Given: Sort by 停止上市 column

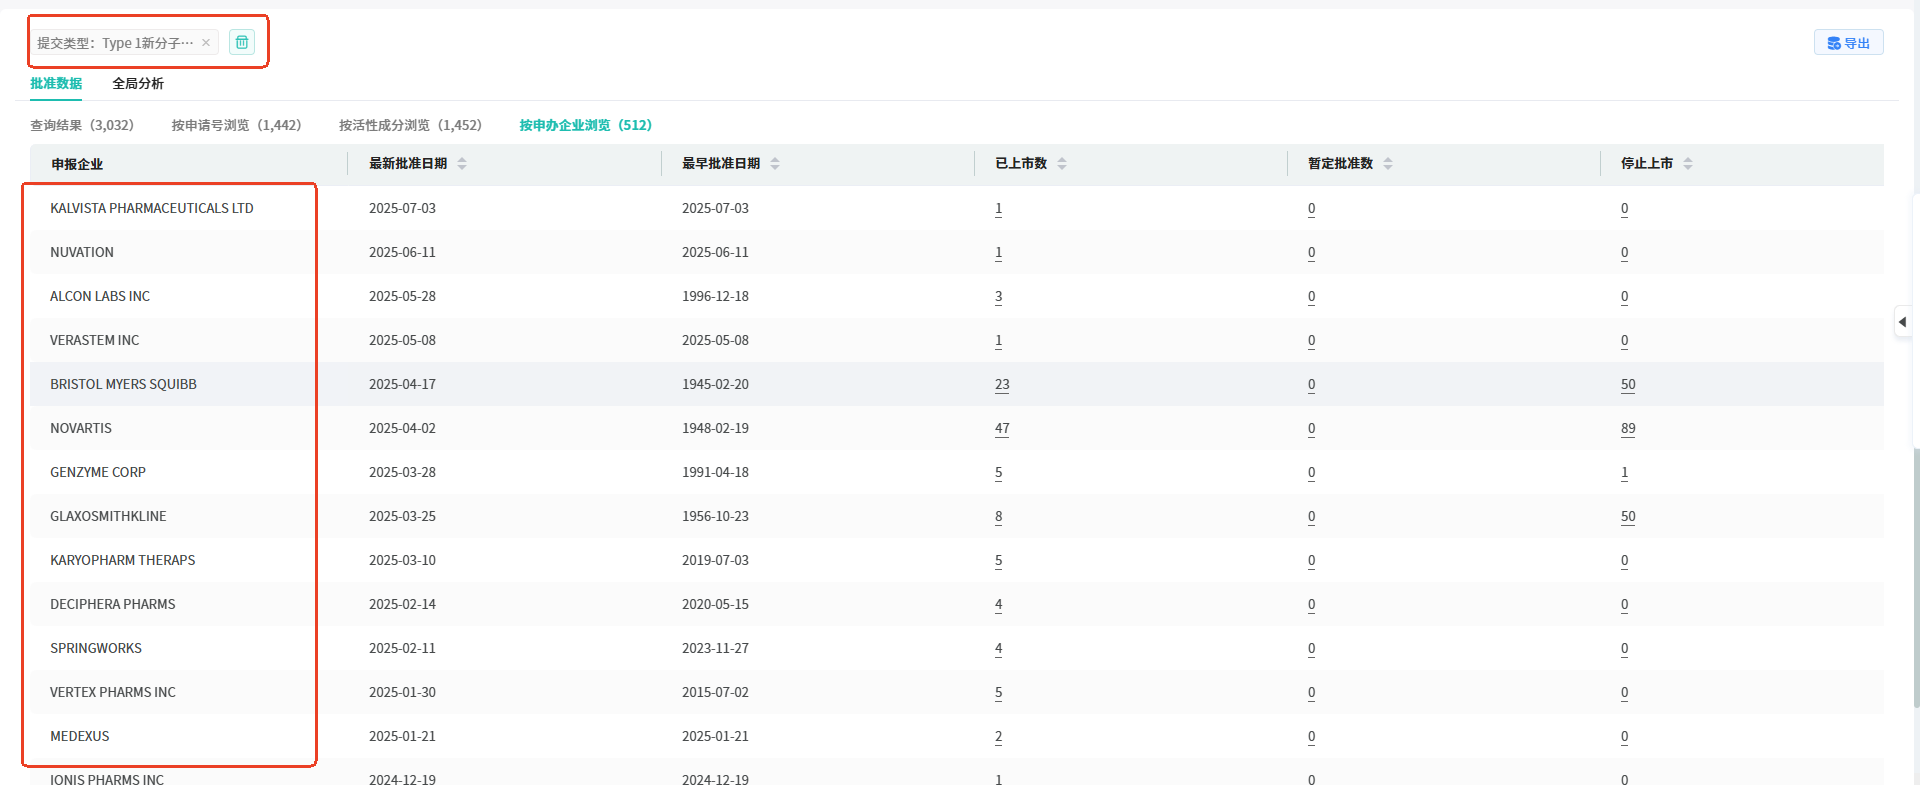Looking at the screenshot, I should (1688, 164).
